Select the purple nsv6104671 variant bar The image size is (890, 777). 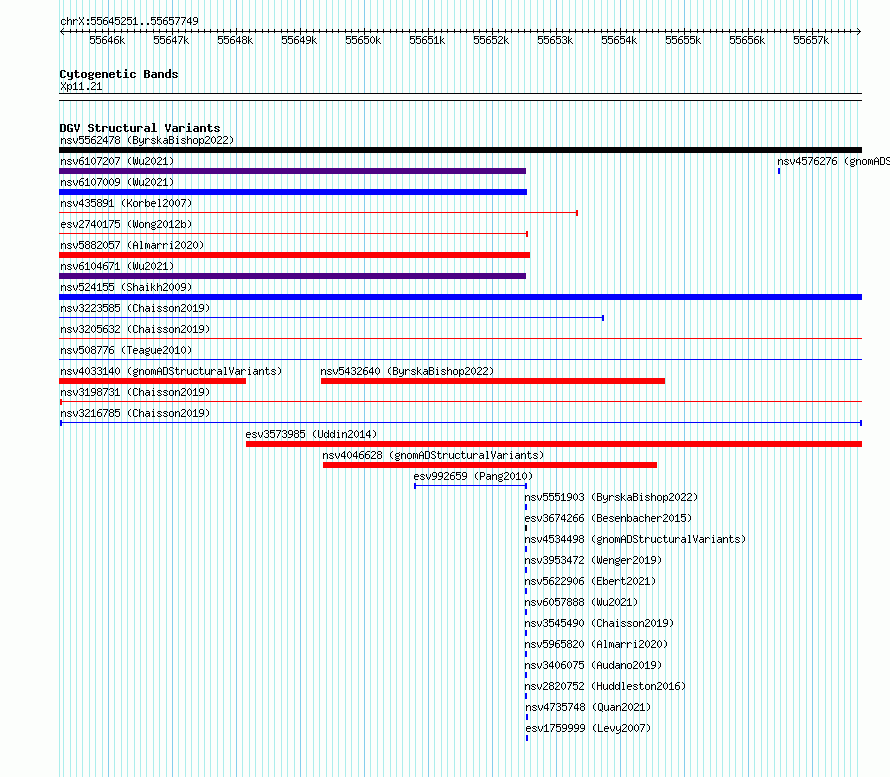292,276
